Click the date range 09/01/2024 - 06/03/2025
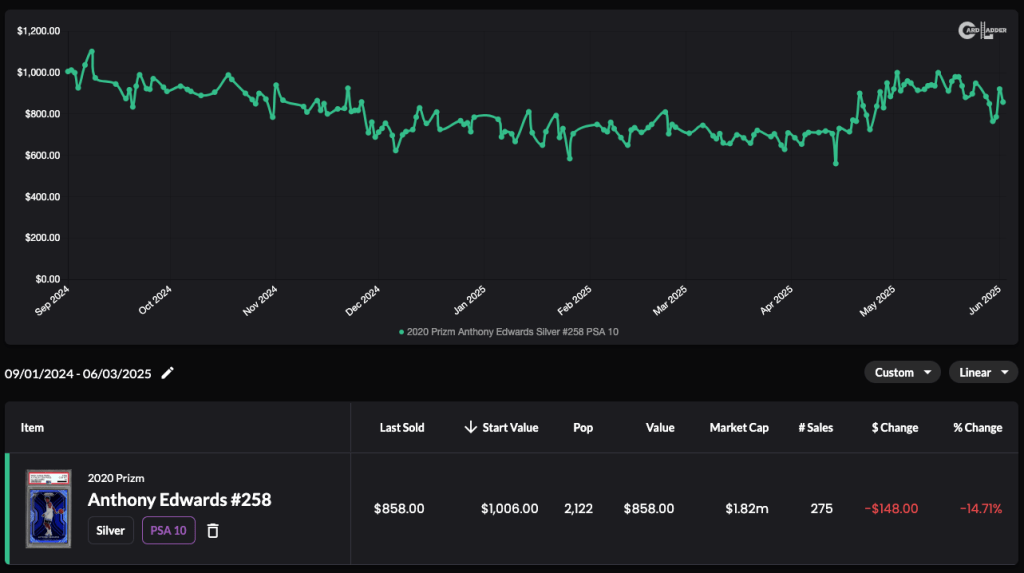Screen dimensions: 1024x573 pyautogui.click(x=78, y=374)
